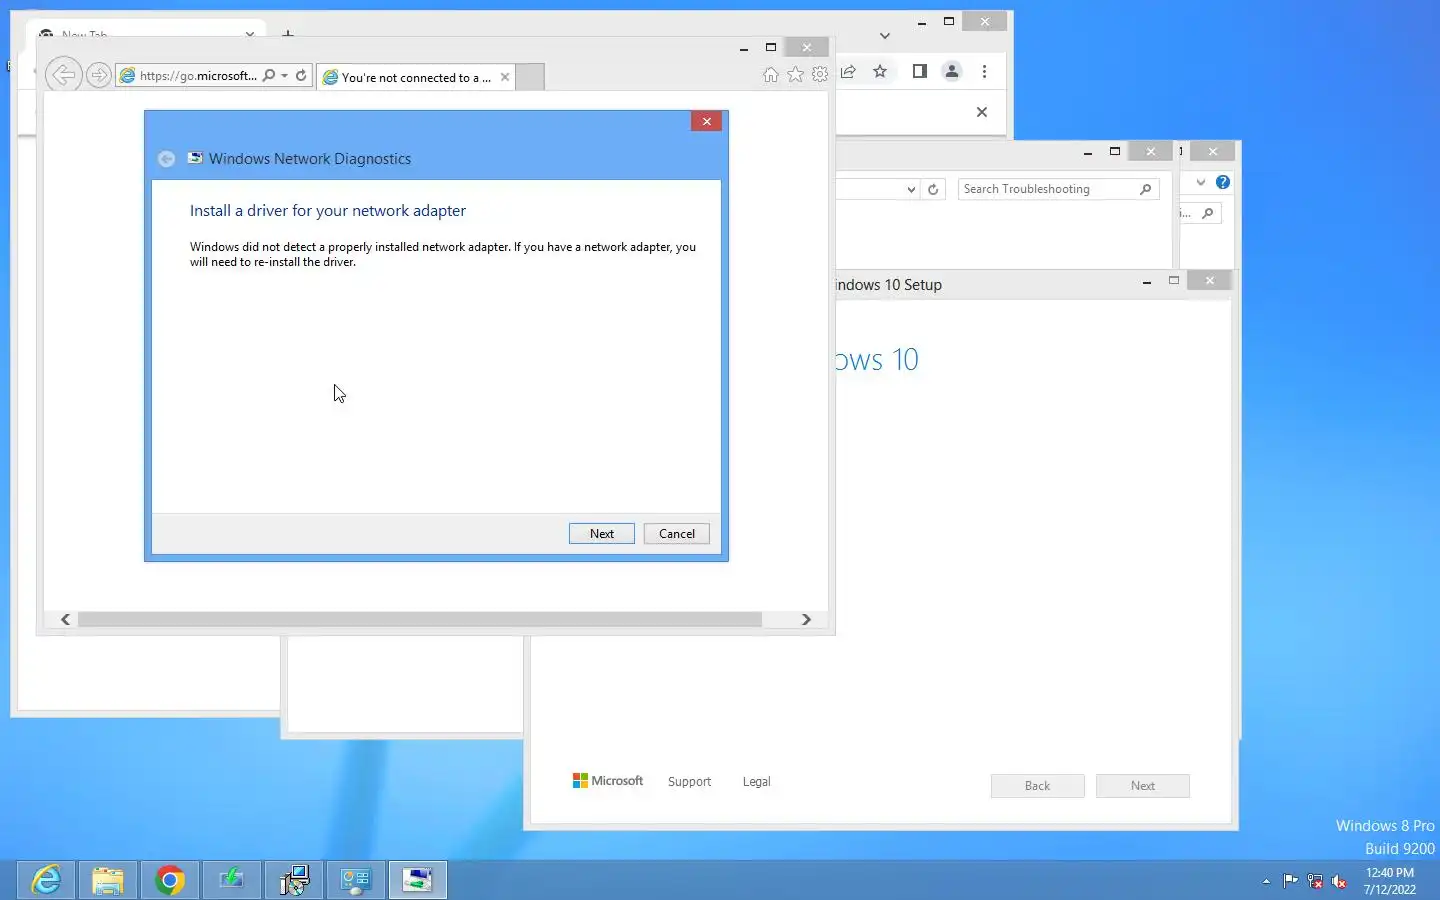The height and width of the screenshot is (900, 1440).
Task: Open Internet Explorer Favorites star
Action: 795,74
